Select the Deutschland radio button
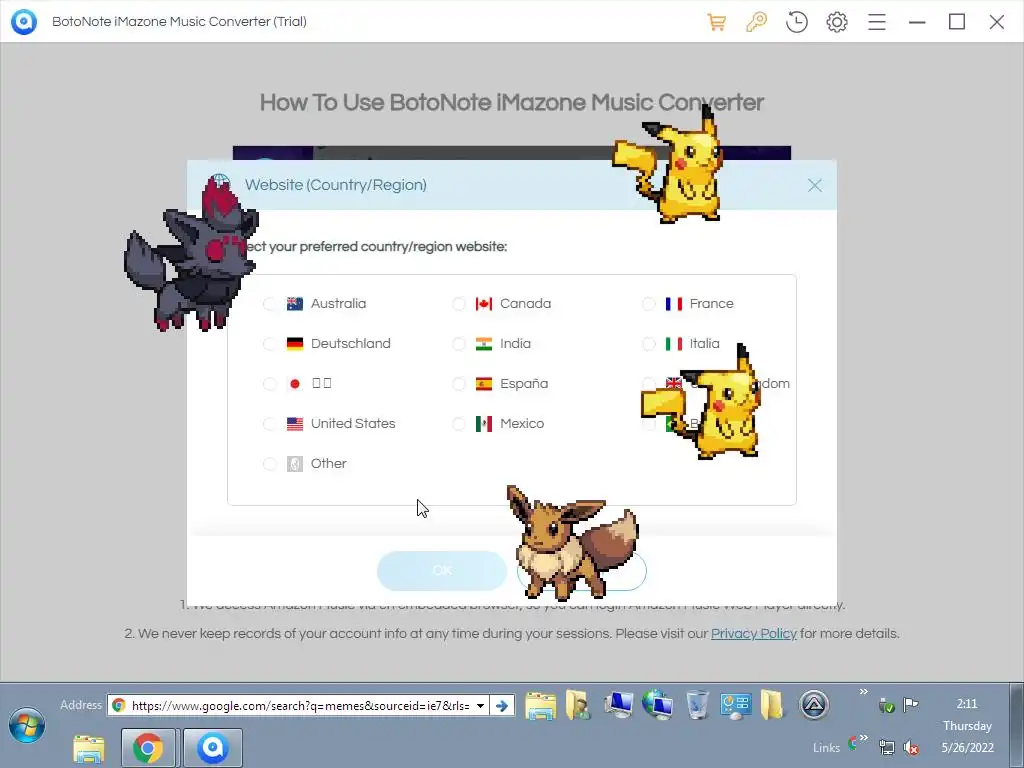The image size is (1024, 768). 269,344
